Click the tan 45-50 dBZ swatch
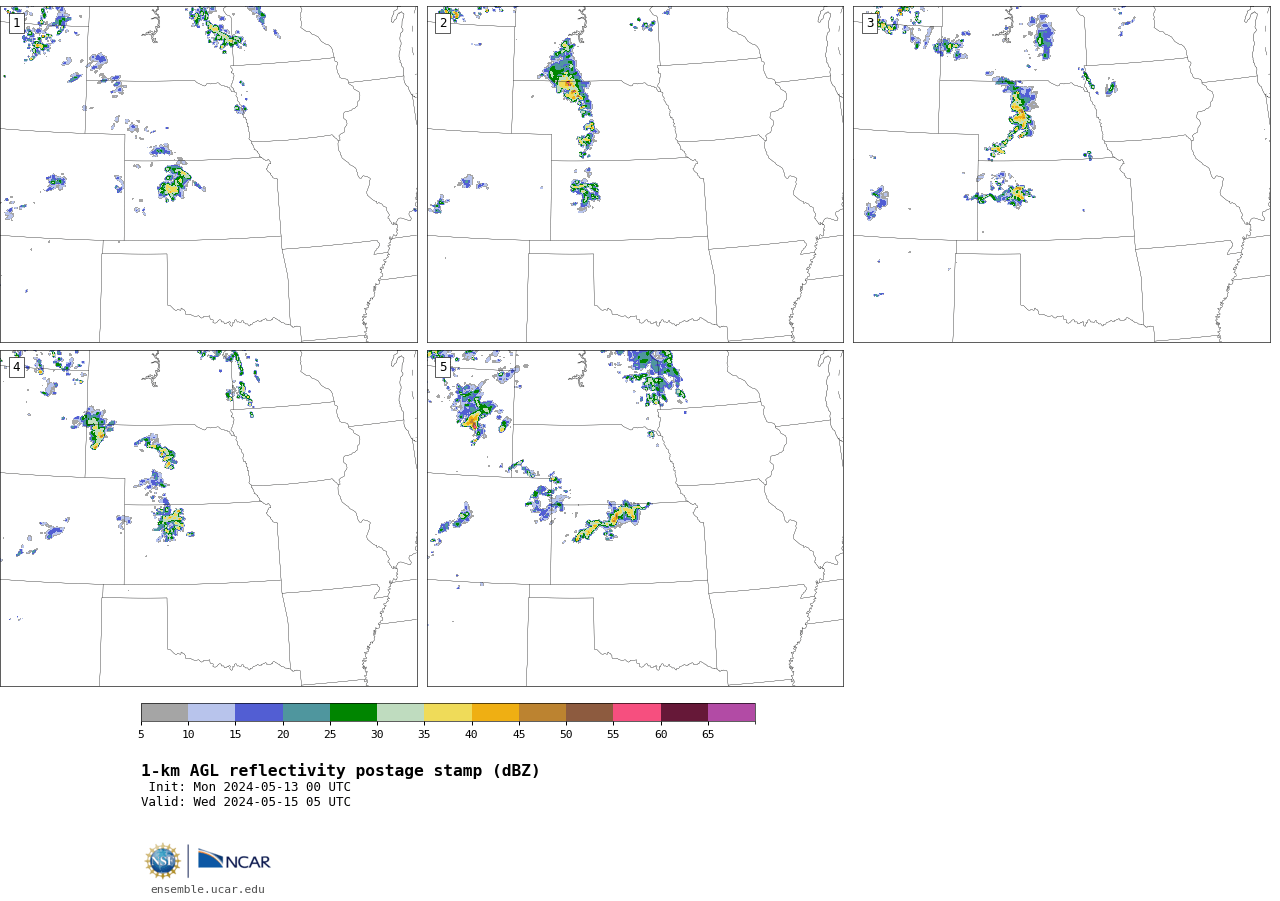 542,712
